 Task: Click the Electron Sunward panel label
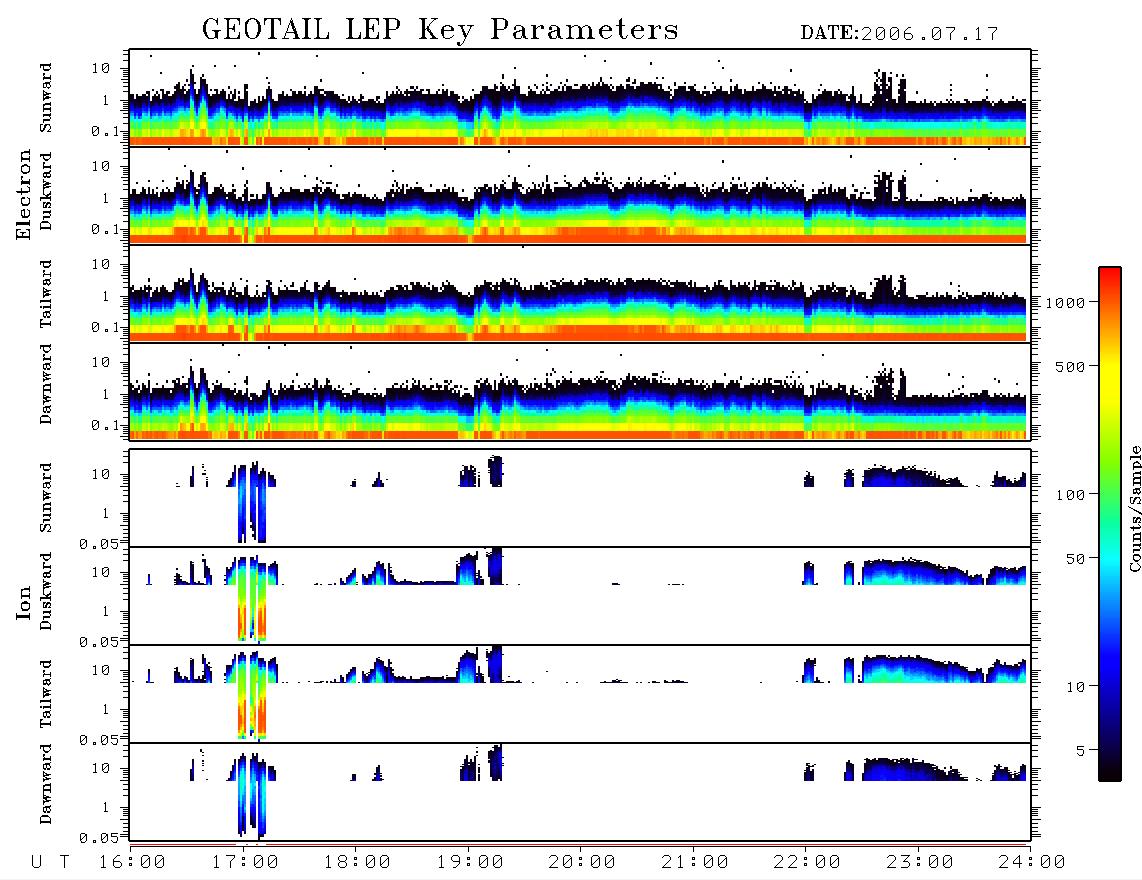pos(46,98)
